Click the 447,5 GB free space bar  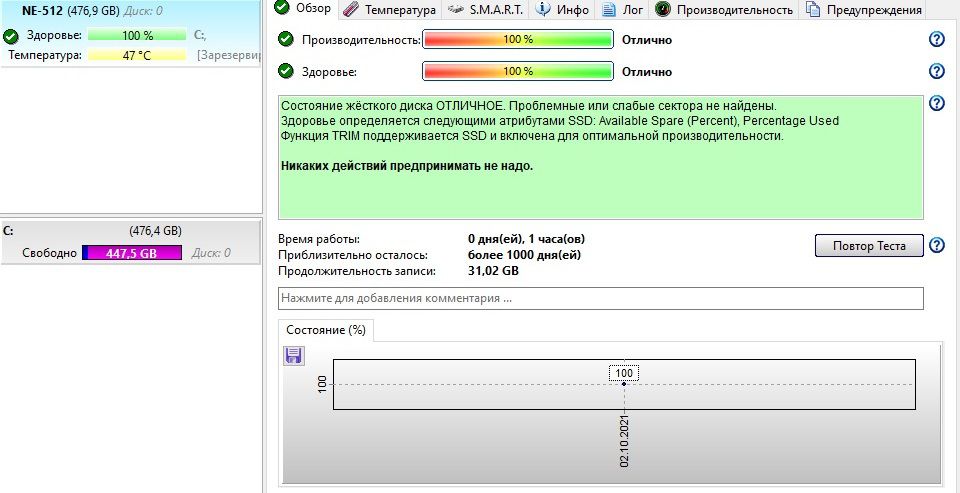pos(132,253)
